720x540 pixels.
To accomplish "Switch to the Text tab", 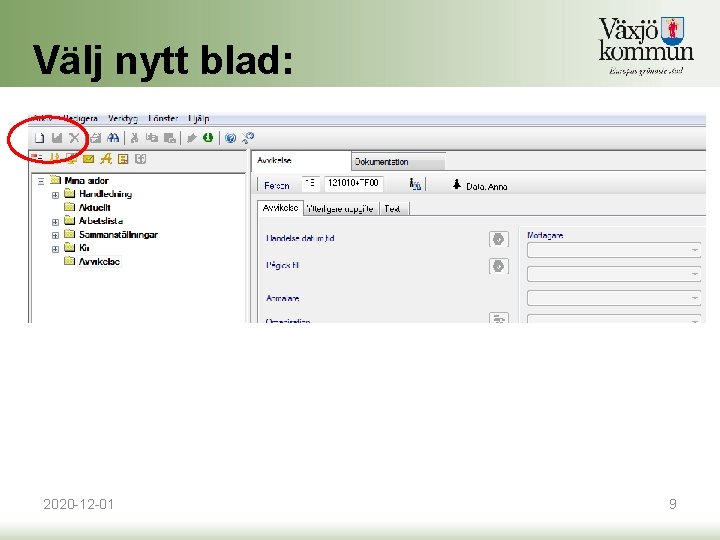I will pyautogui.click(x=393, y=209).
